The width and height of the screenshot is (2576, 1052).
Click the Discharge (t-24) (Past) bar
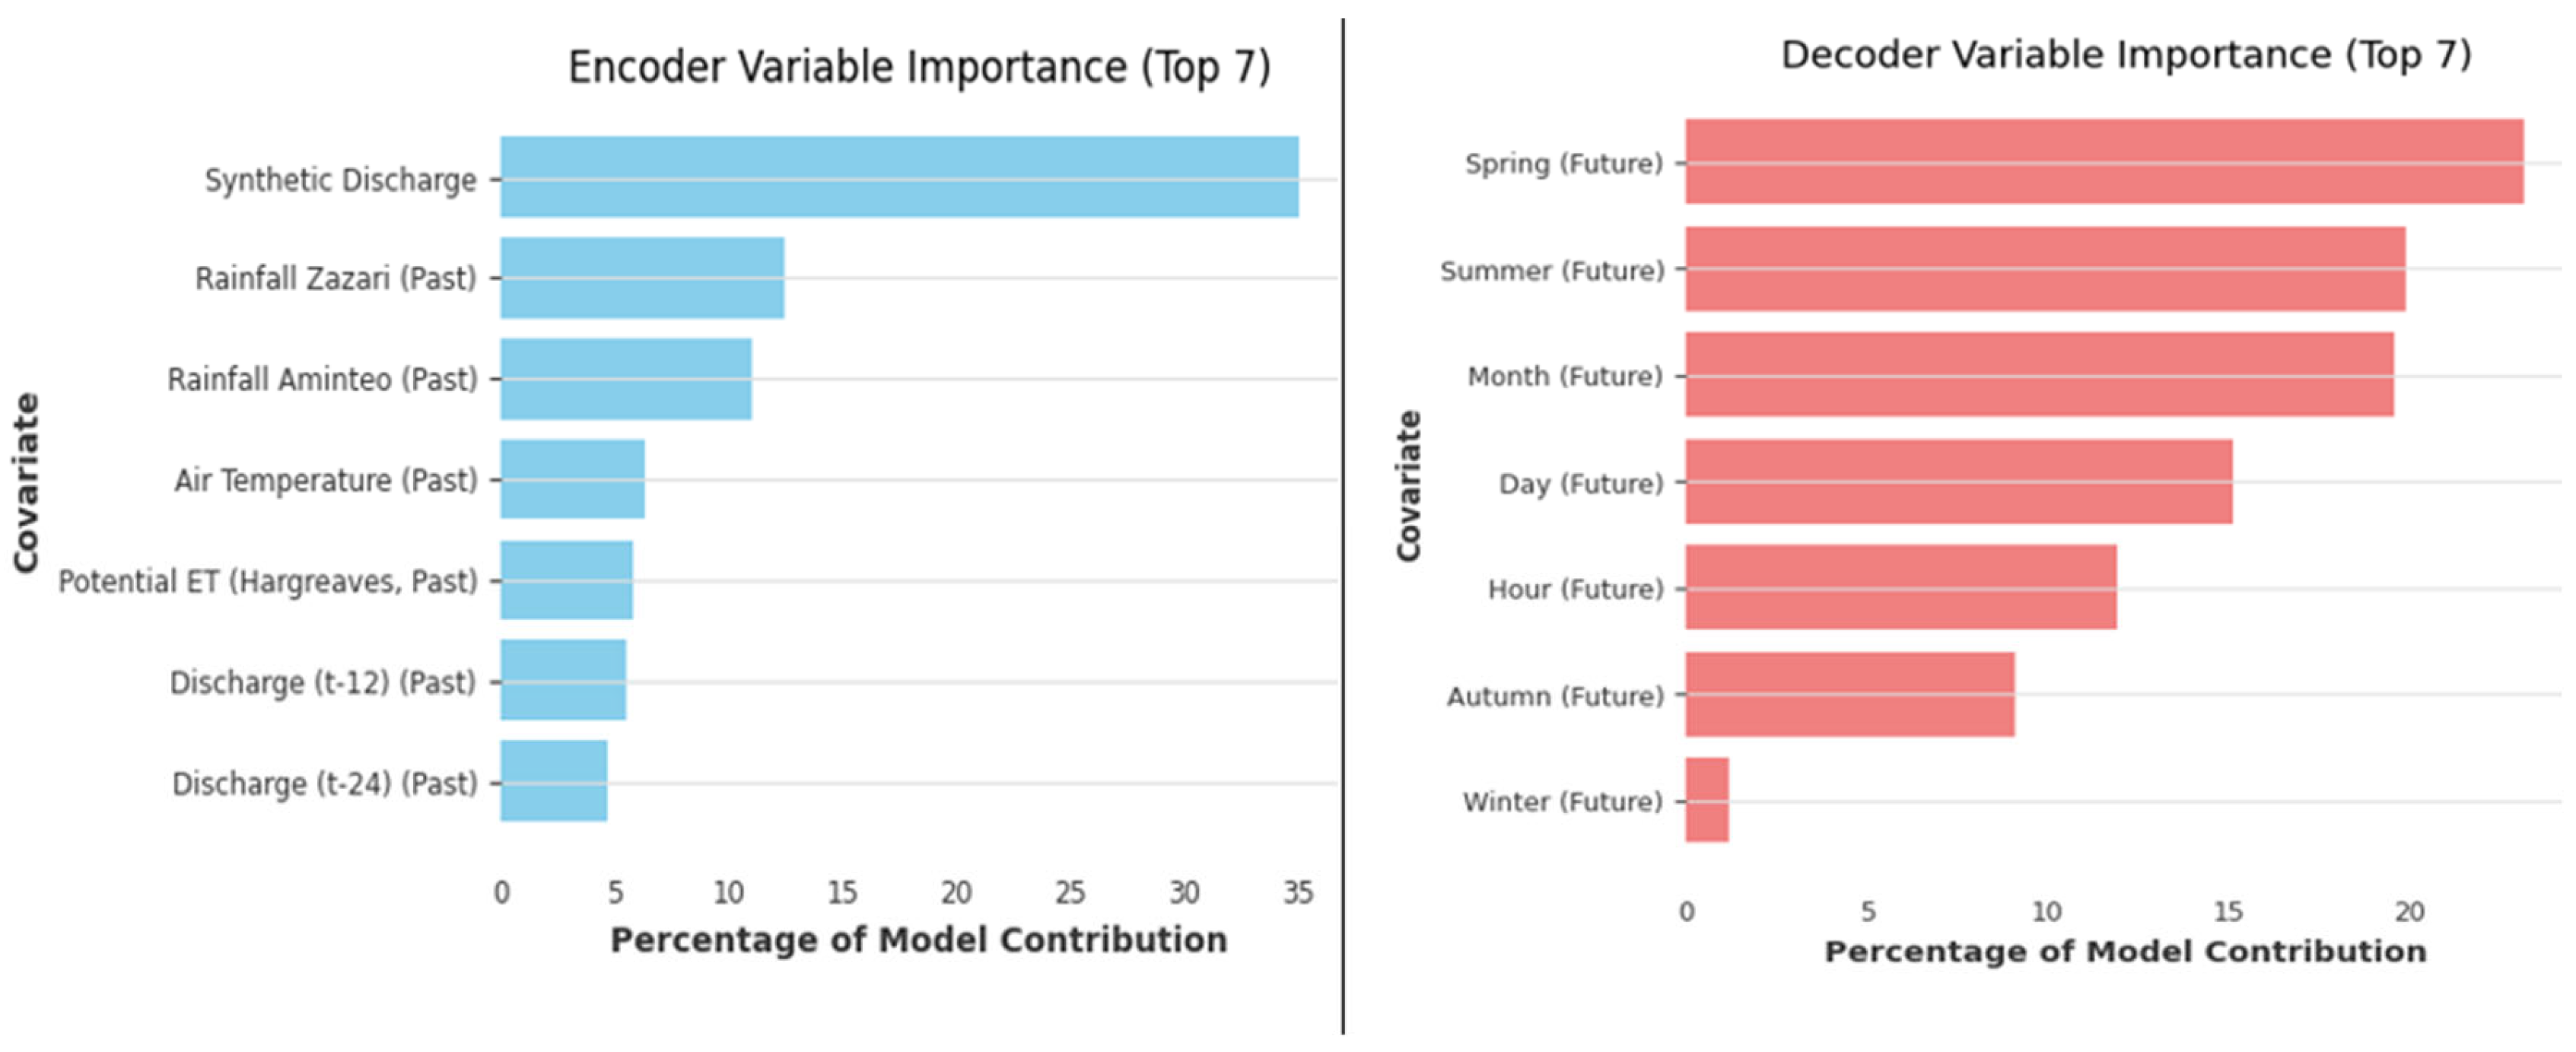[x=553, y=781]
